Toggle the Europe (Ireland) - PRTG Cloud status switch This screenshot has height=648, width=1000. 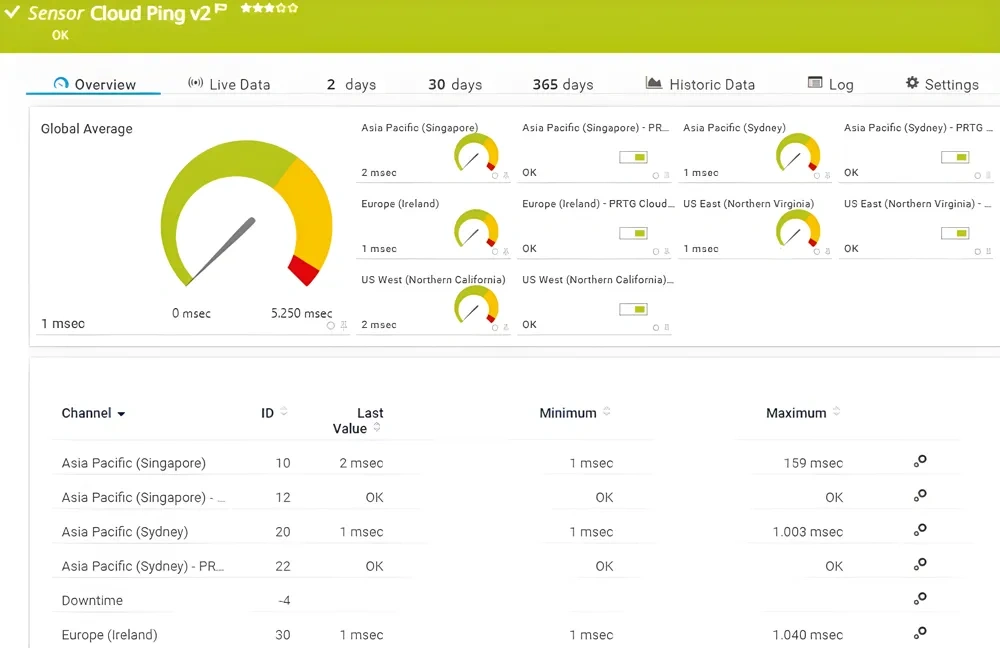coord(633,233)
